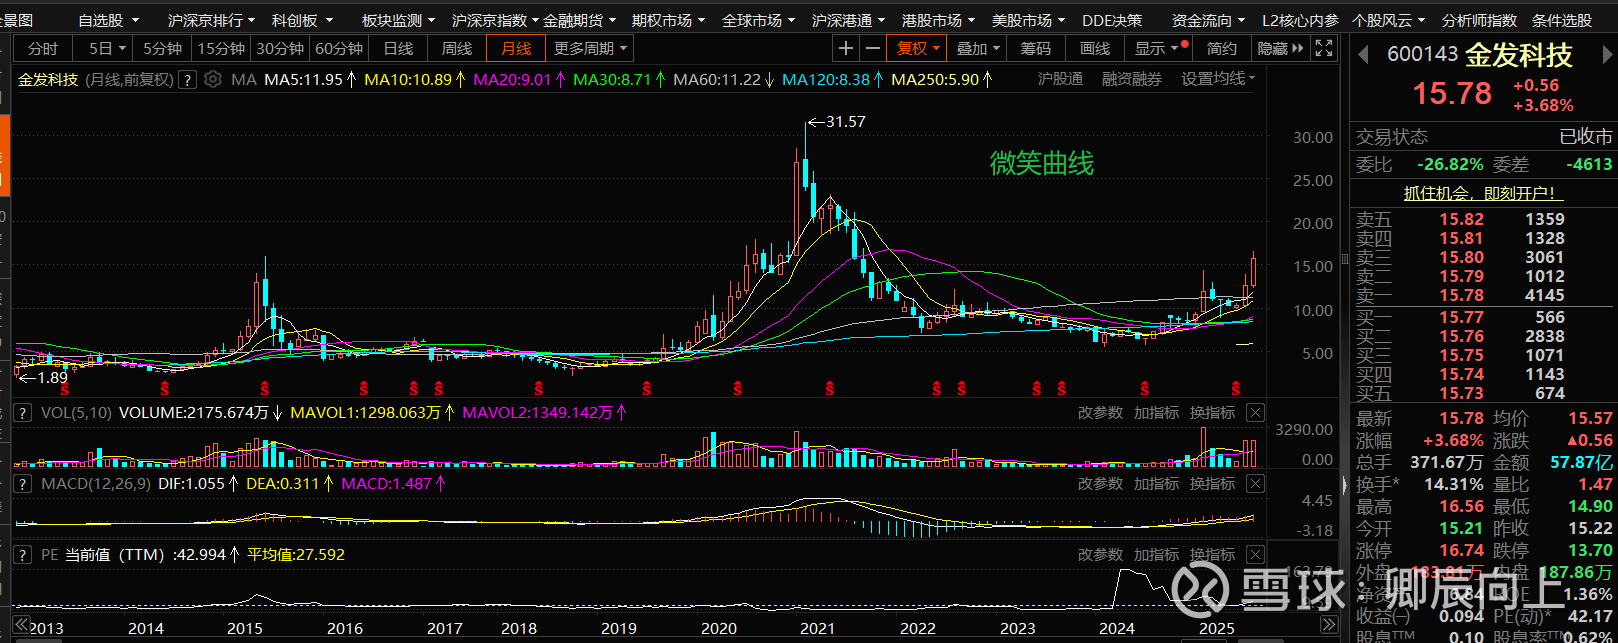Expand the 自选股 menu
Image resolution: width=1618 pixels, height=643 pixels.
[x=109, y=20]
